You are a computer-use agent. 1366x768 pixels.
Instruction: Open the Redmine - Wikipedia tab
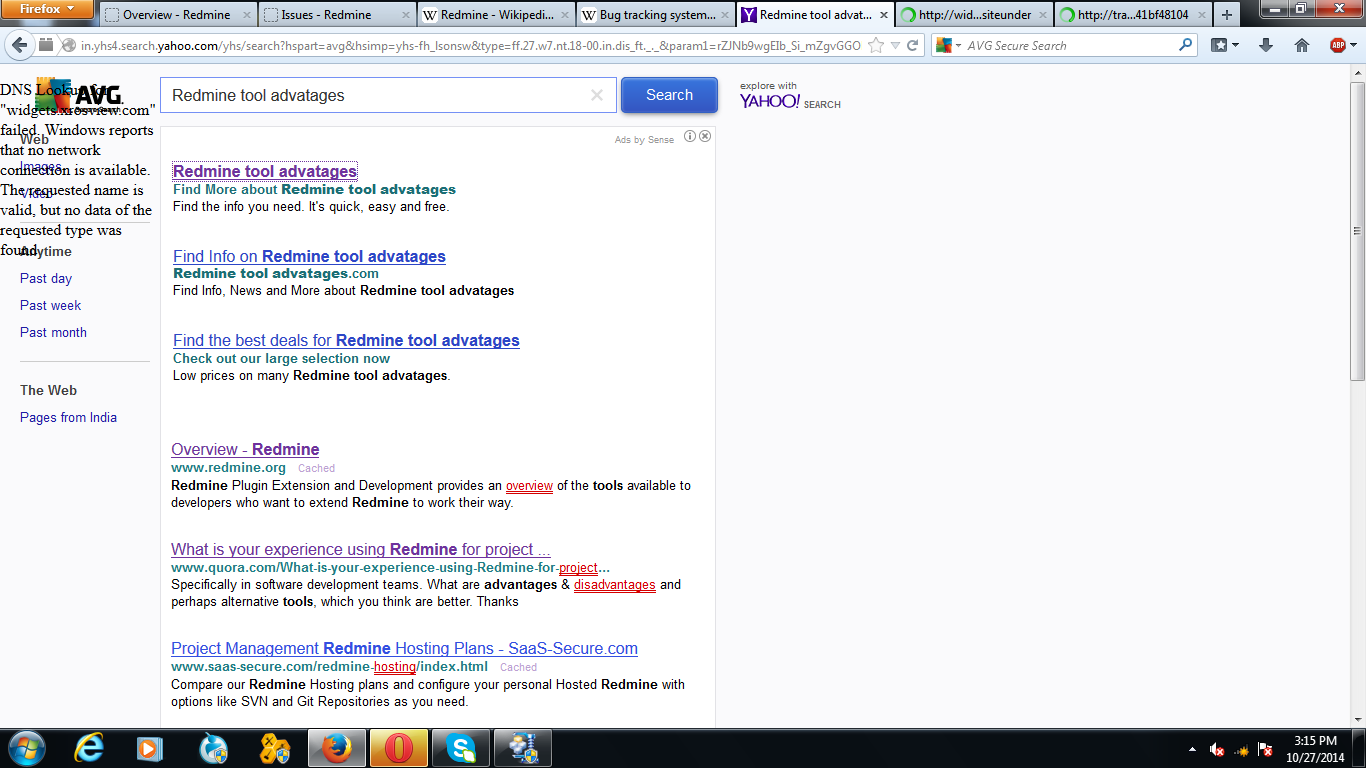[495, 15]
